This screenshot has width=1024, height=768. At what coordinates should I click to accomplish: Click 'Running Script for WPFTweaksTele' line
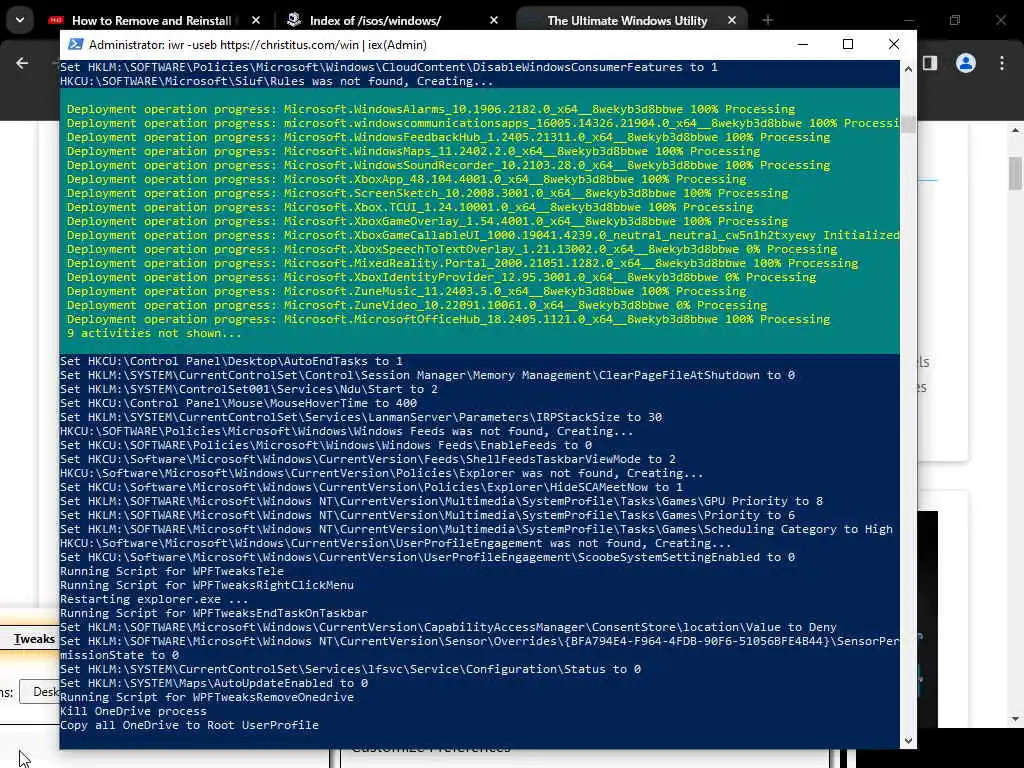(x=172, y=571)
